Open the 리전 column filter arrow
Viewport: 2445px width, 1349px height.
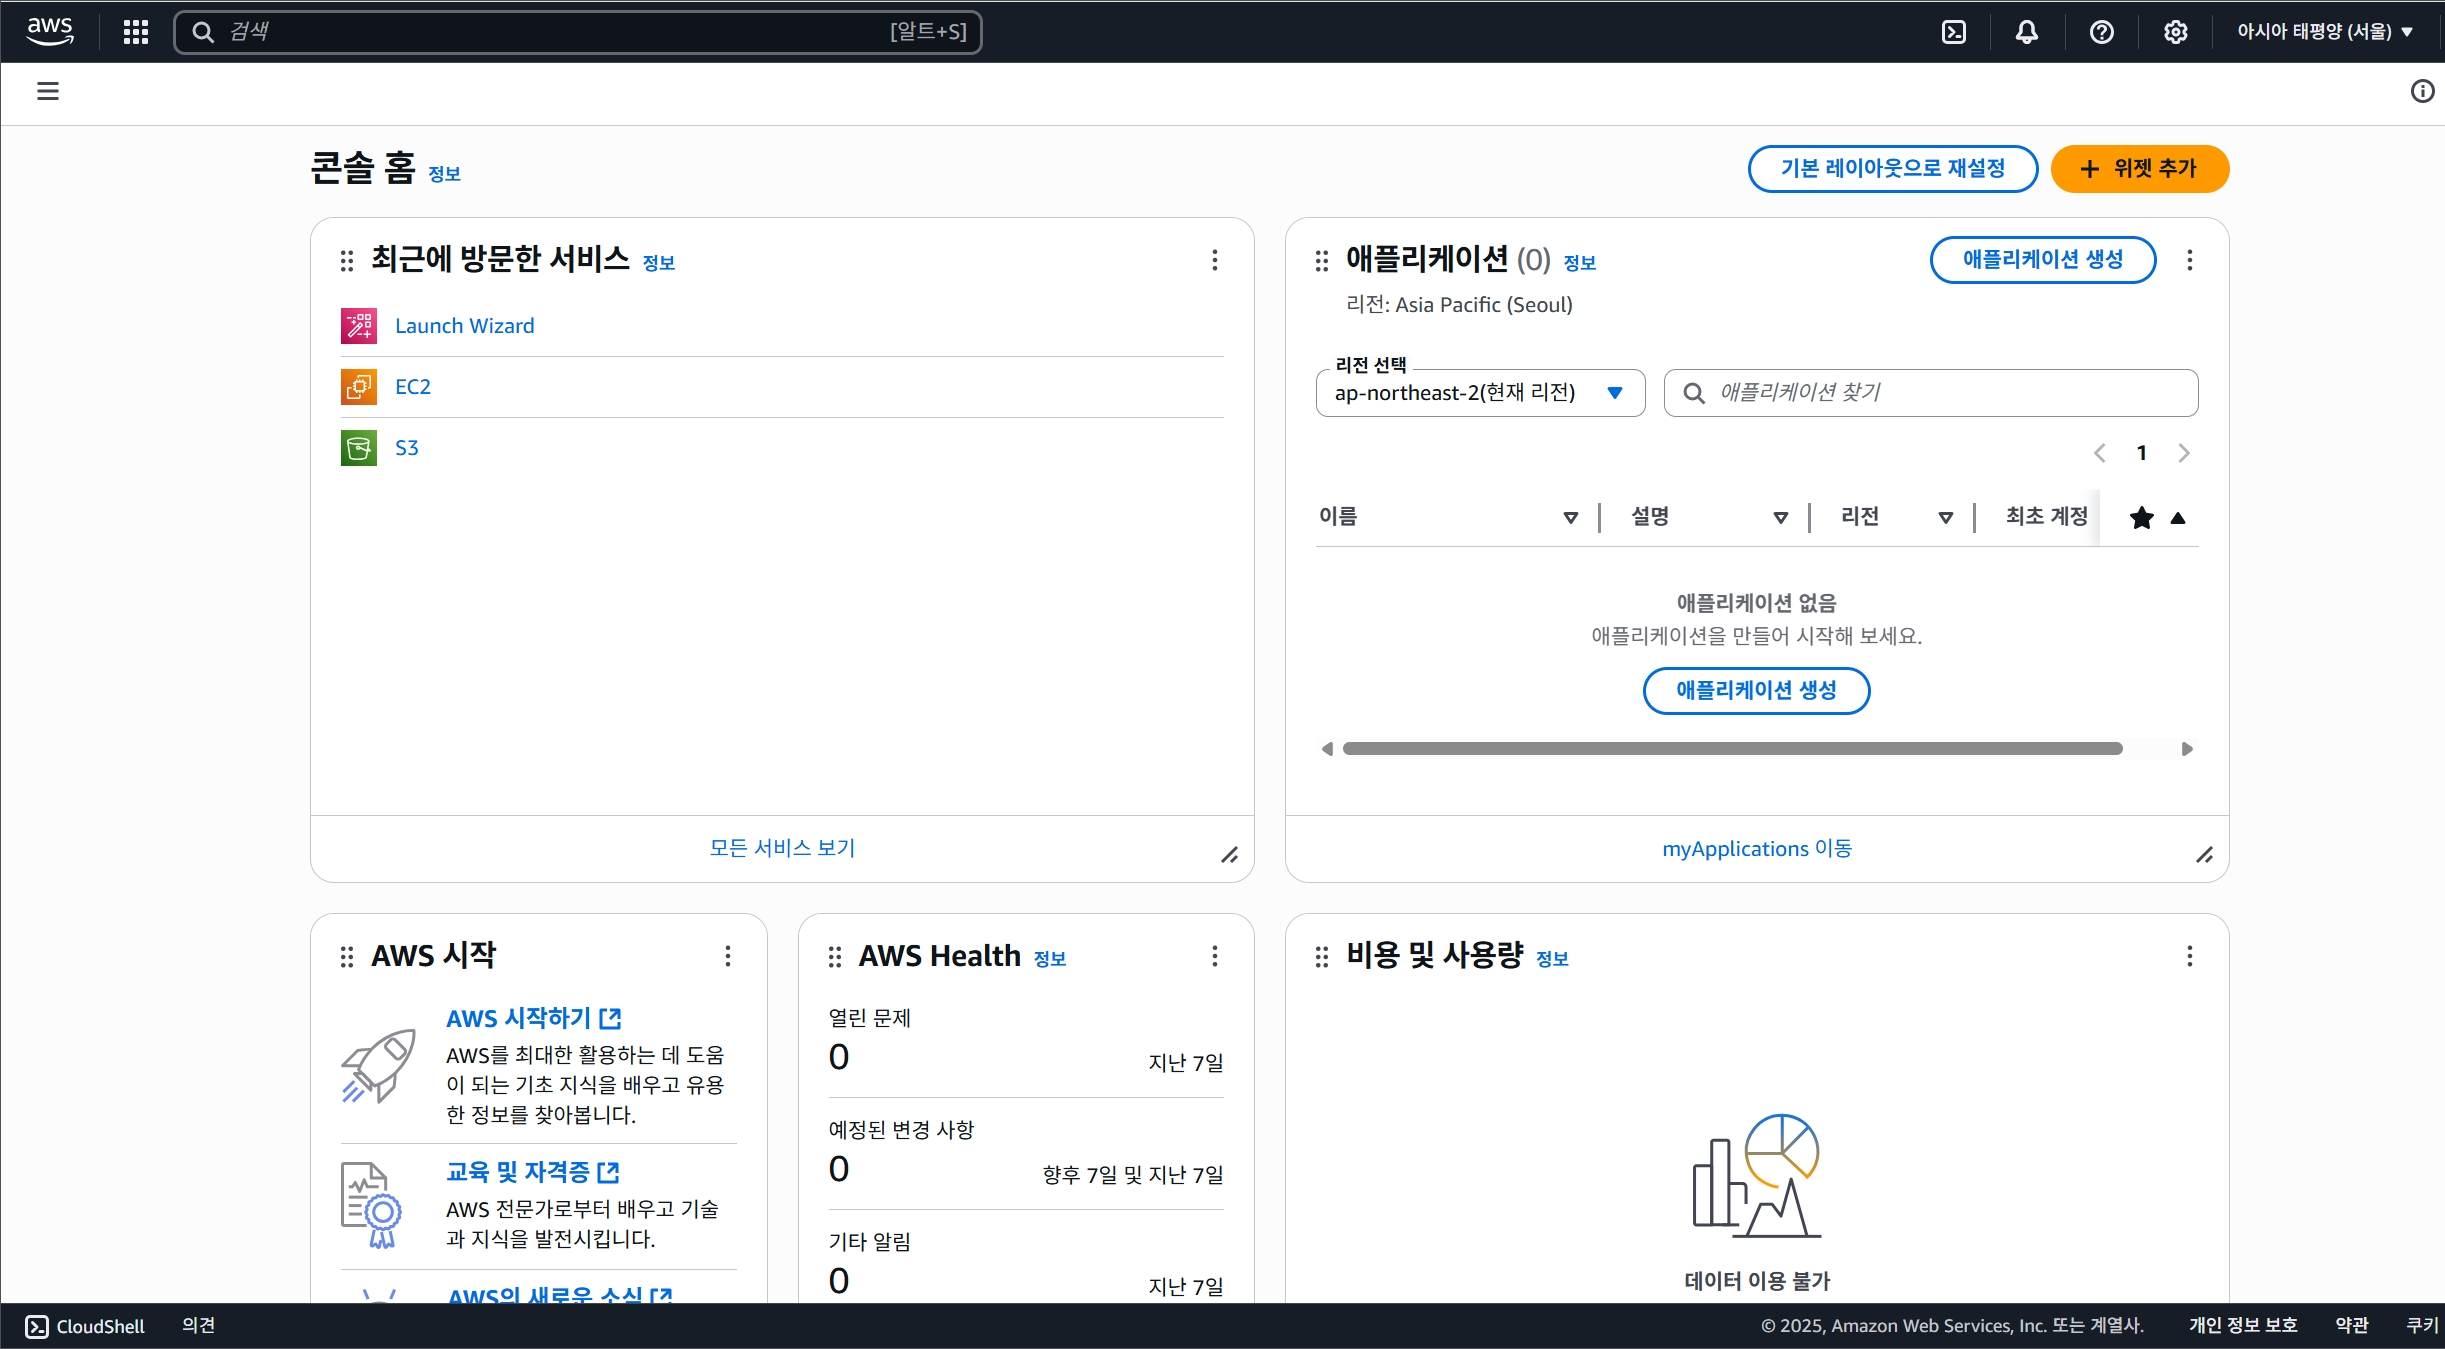[1946, 518]
